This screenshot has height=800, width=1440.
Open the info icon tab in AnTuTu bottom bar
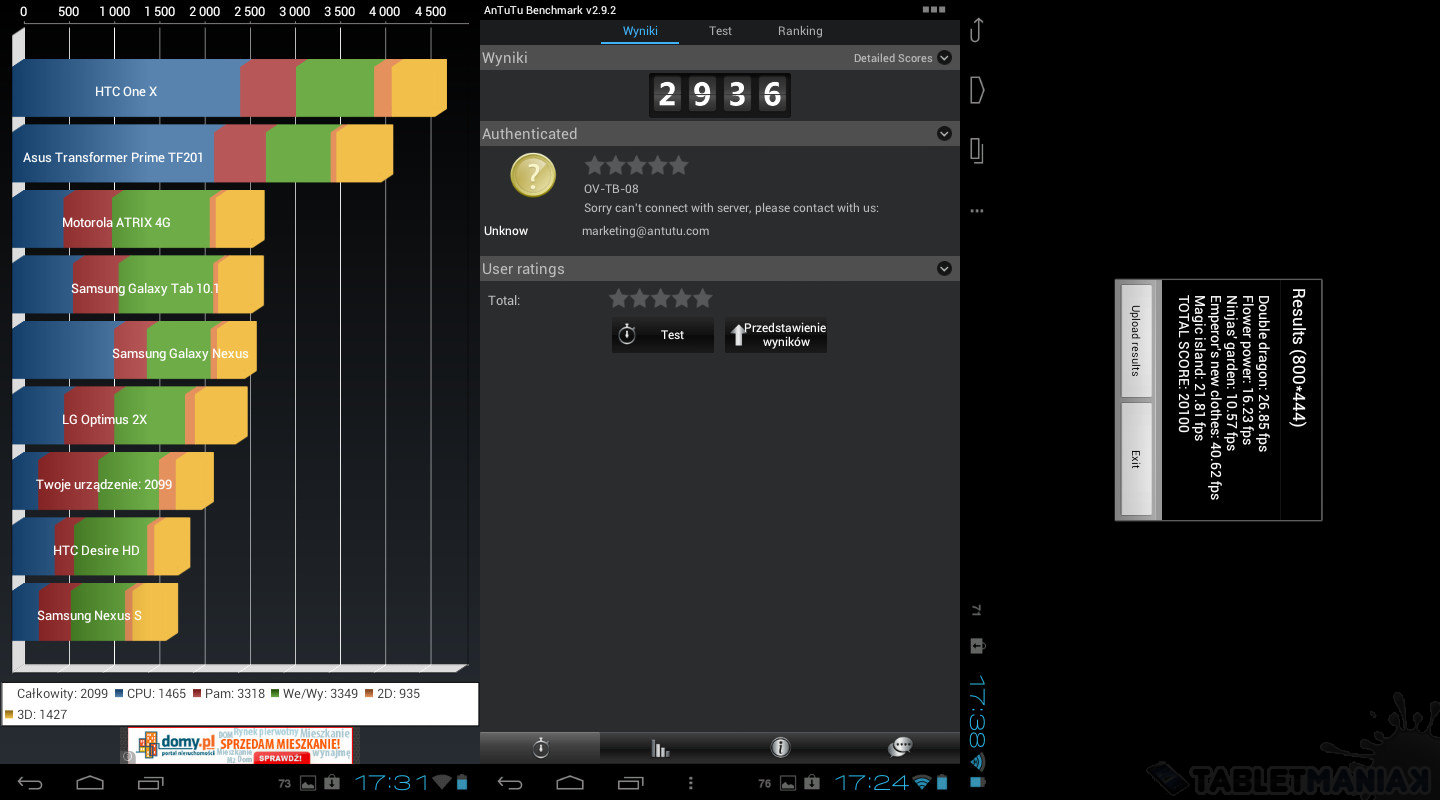(x=780, y=747)
